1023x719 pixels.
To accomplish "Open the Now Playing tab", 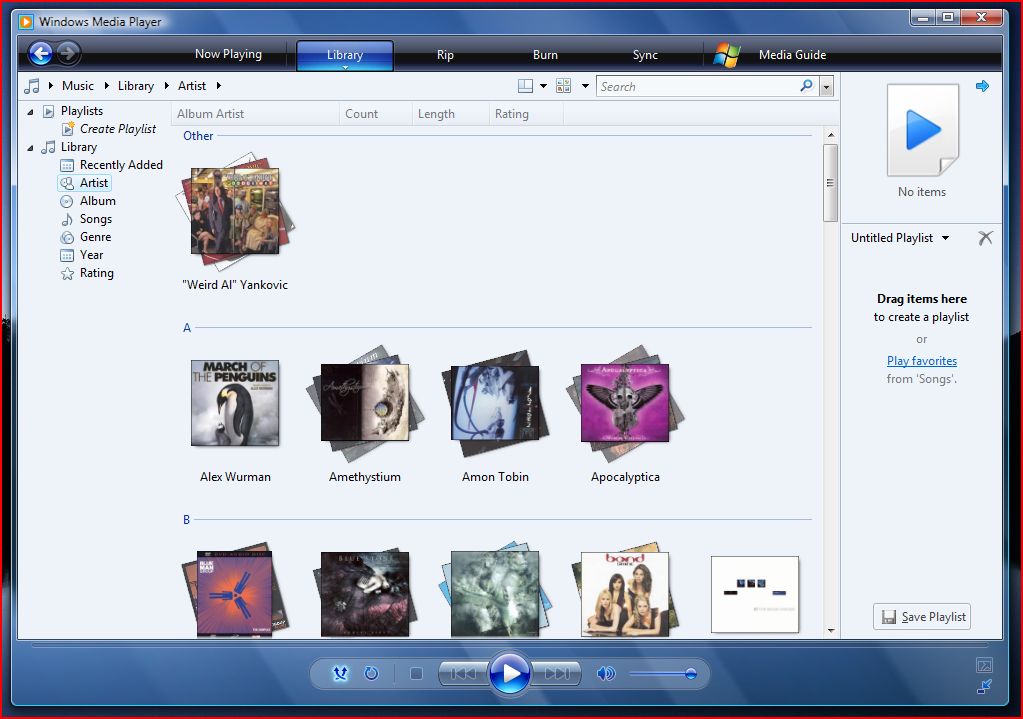I will [228, 54].
